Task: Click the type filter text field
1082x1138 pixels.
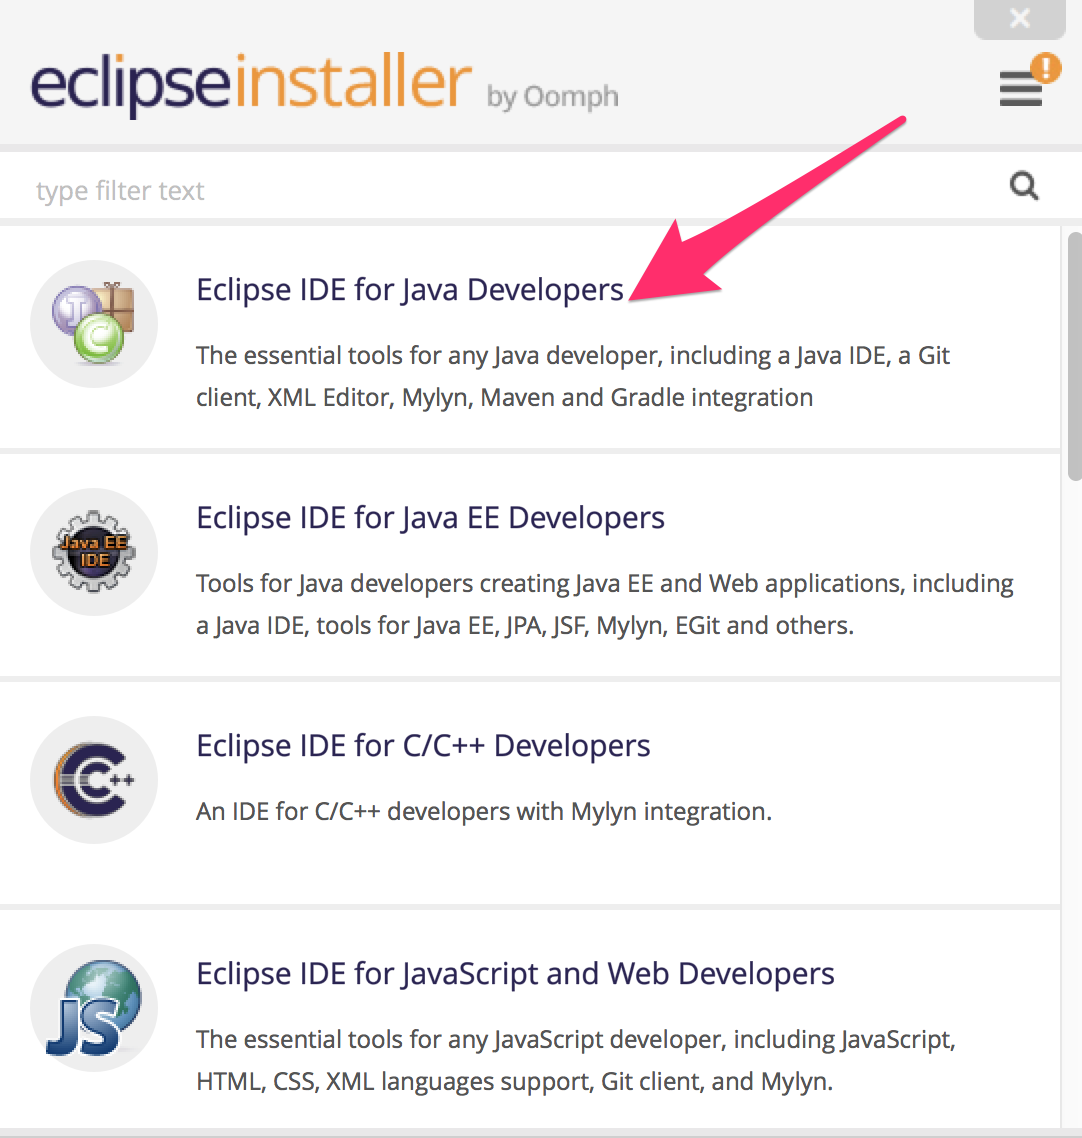Action: 400,189
